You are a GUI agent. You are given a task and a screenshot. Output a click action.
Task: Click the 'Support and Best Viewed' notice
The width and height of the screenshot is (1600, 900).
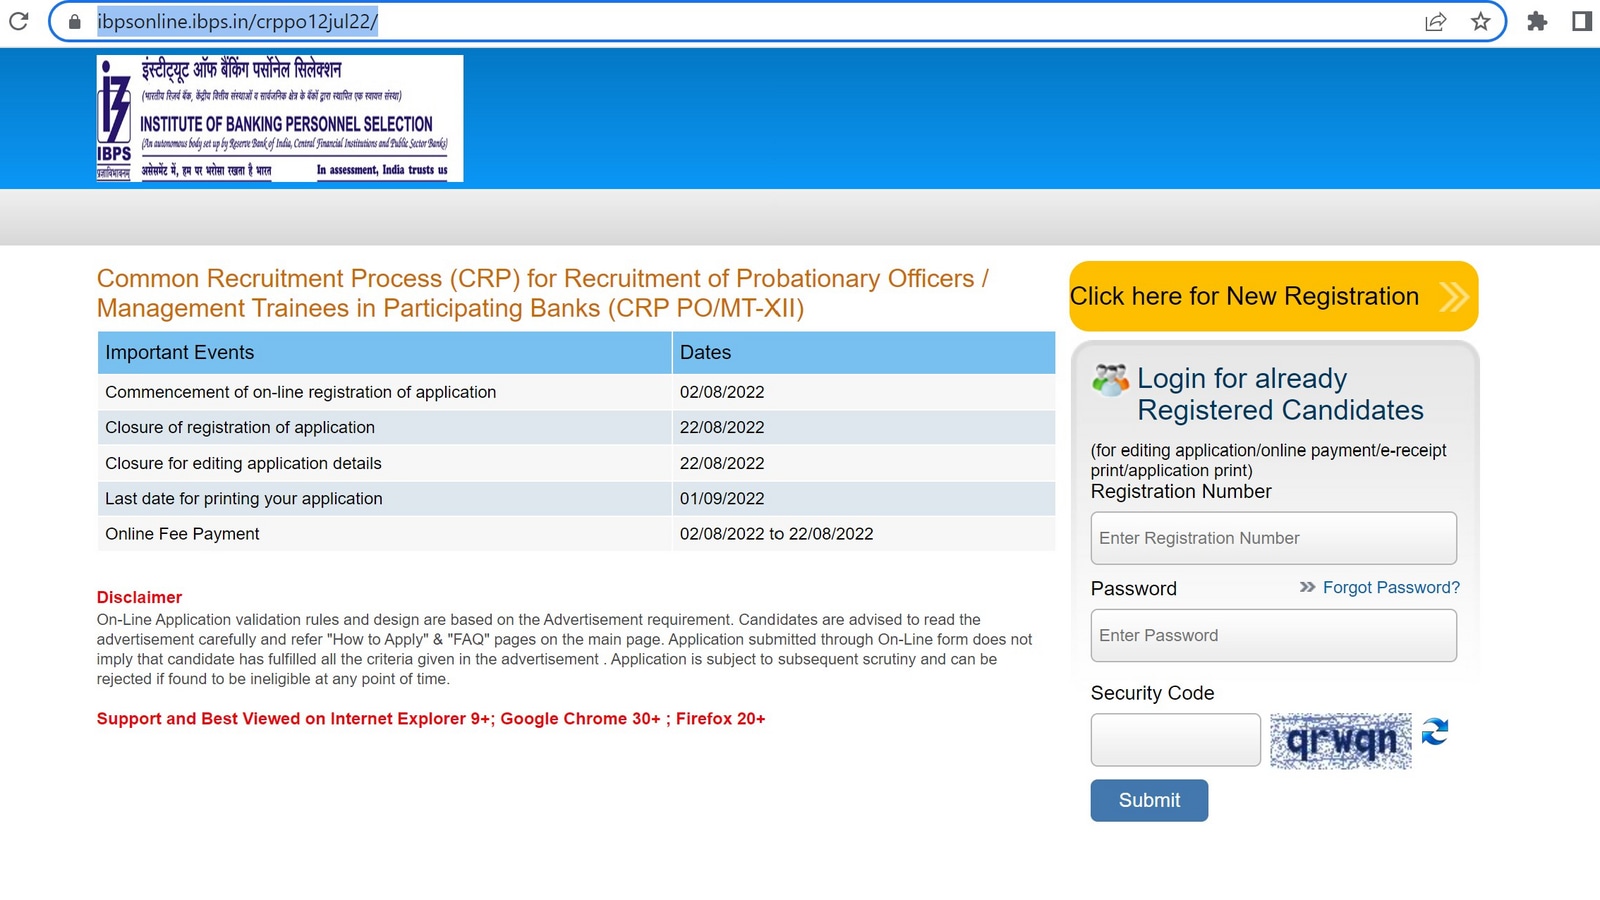coord(431,718)
